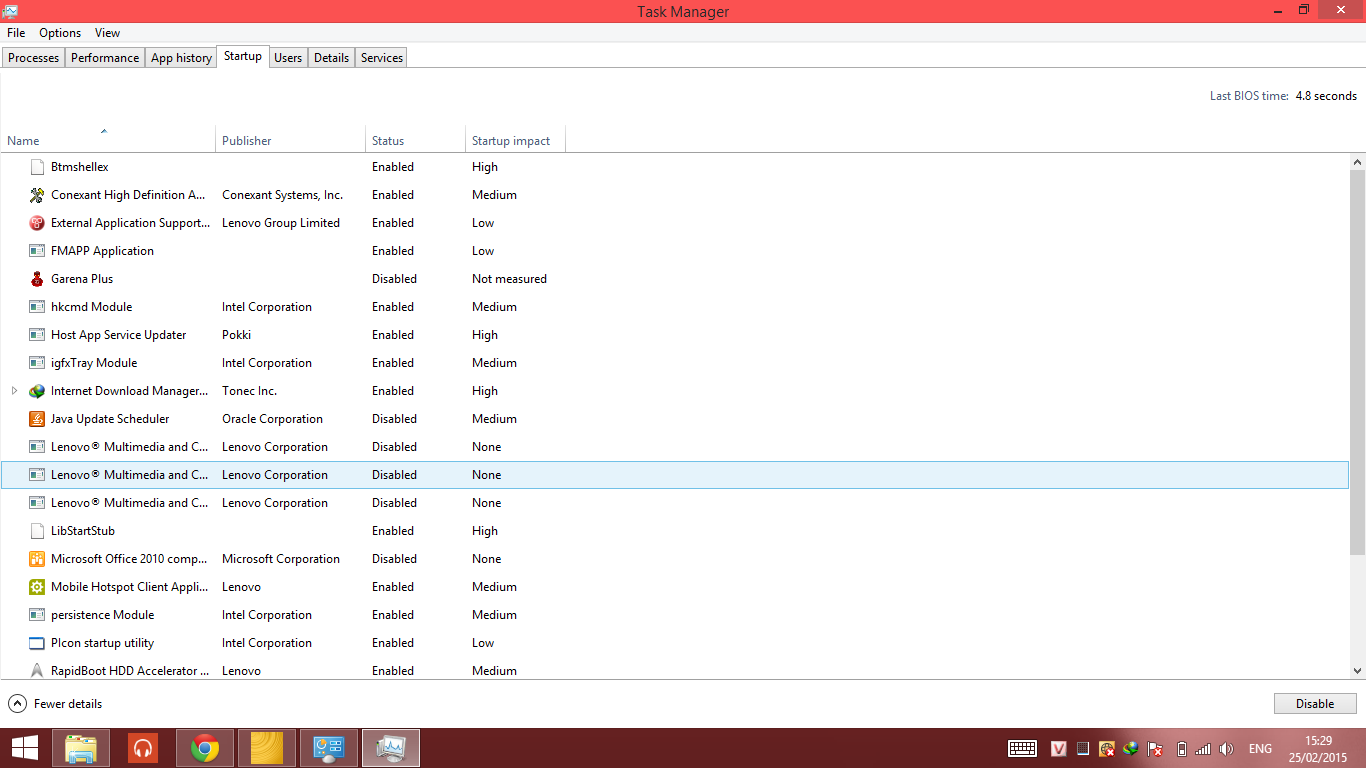
Task: Open the headphones music app on taskbar
Action: coord(143,748)
